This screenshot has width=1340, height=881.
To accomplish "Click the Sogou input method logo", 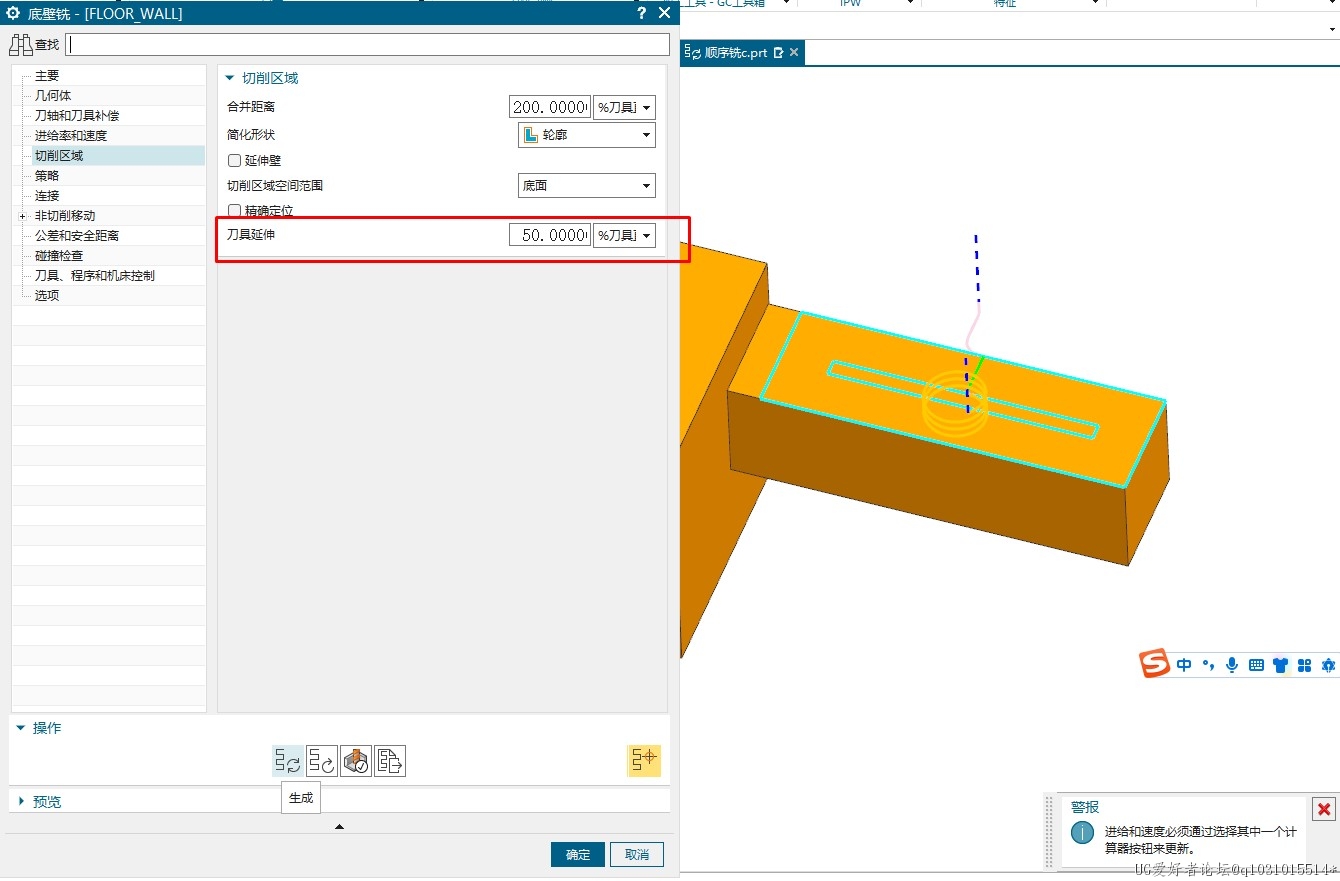I will click(x=1156, y=664).
